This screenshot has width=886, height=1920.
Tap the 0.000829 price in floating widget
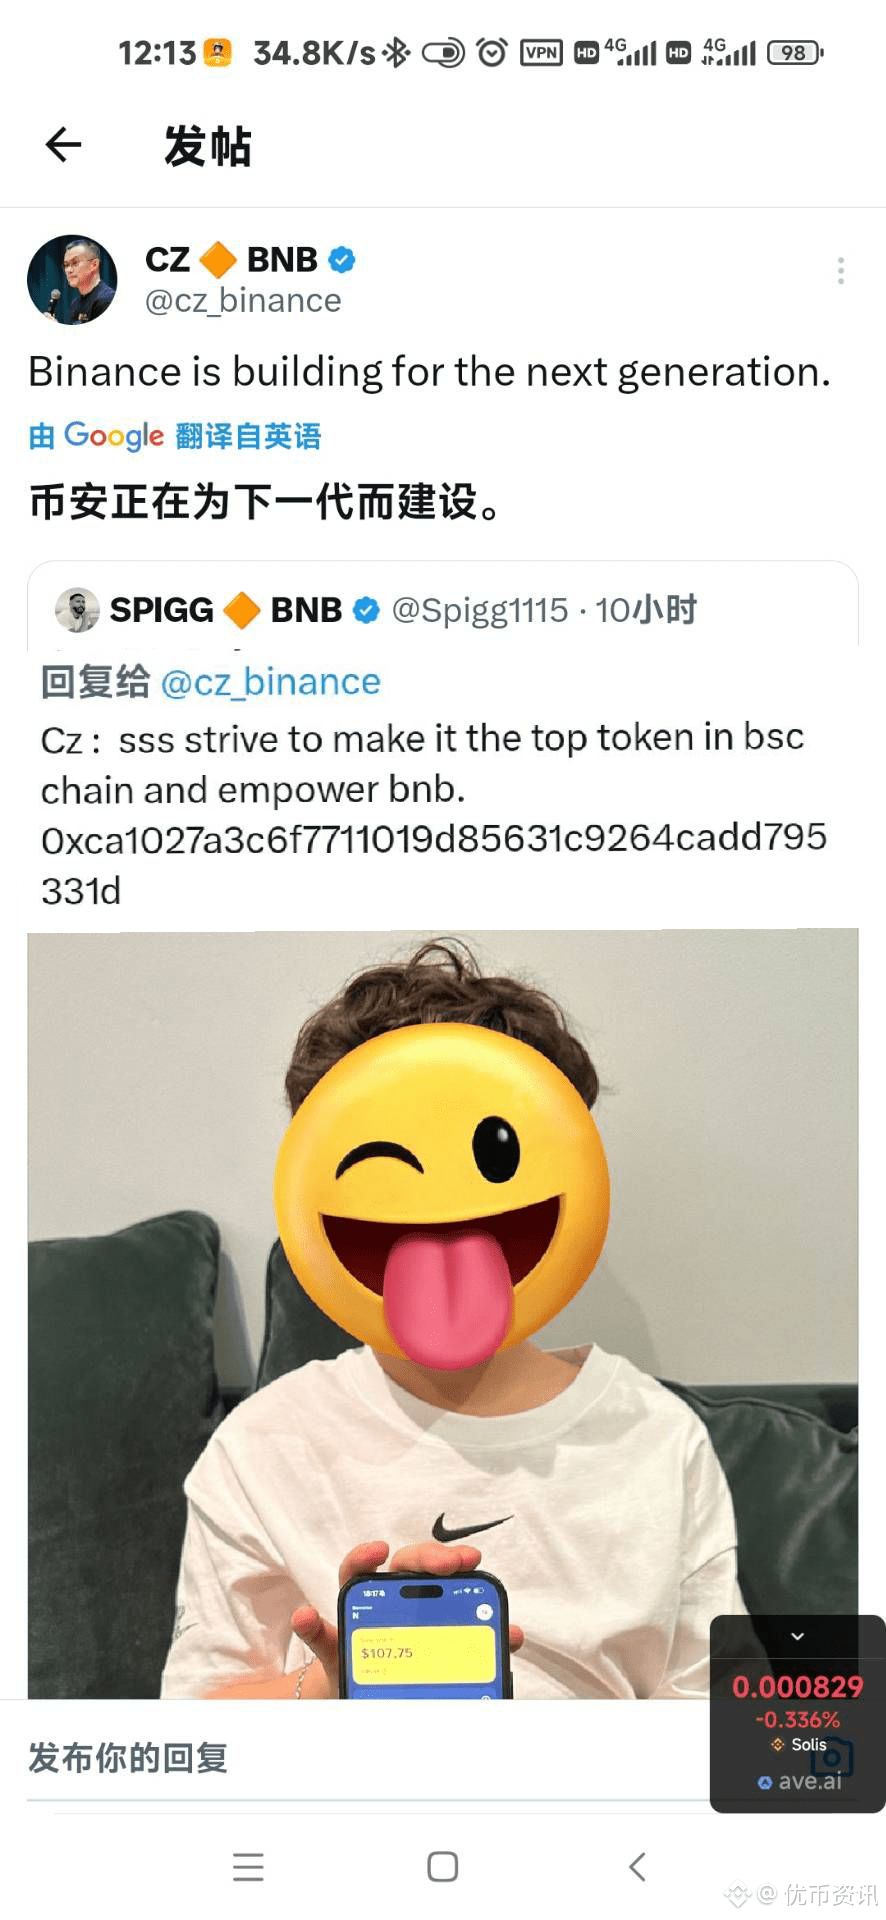pyautogui.click(x=797, y=1687)
